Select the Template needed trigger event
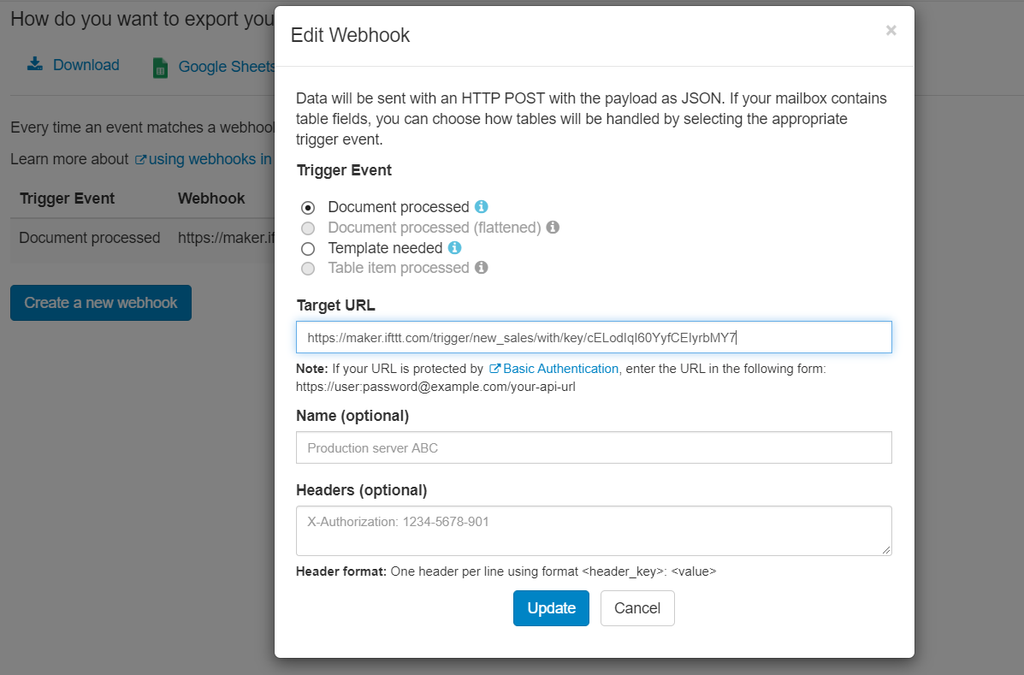 308,247
